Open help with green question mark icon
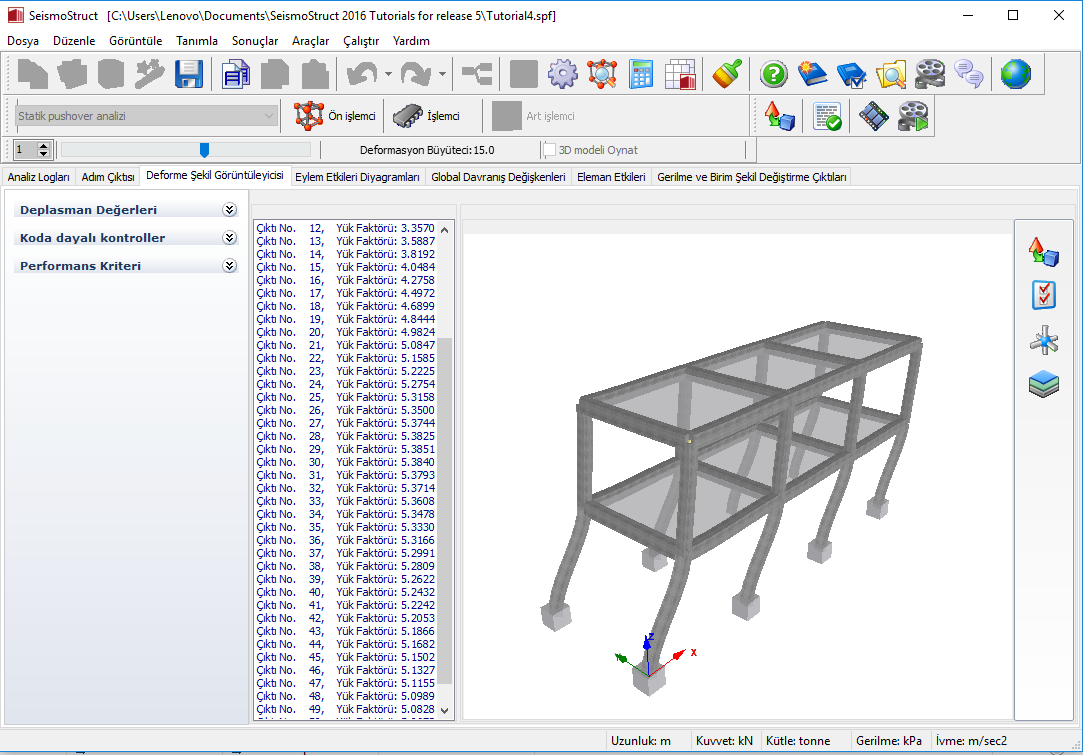The width and height of the screenshot is (1083, 755). tap(773, 74)
